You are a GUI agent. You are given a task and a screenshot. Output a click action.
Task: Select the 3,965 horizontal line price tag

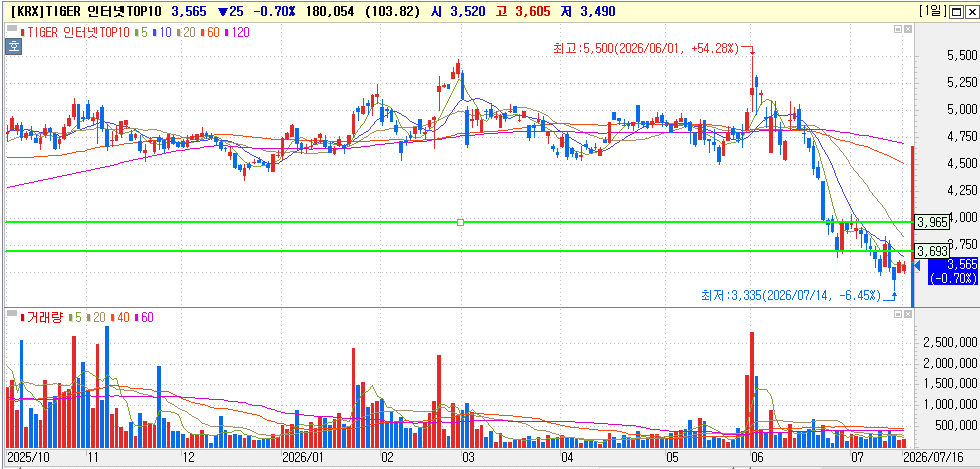[x=931, y=221]
